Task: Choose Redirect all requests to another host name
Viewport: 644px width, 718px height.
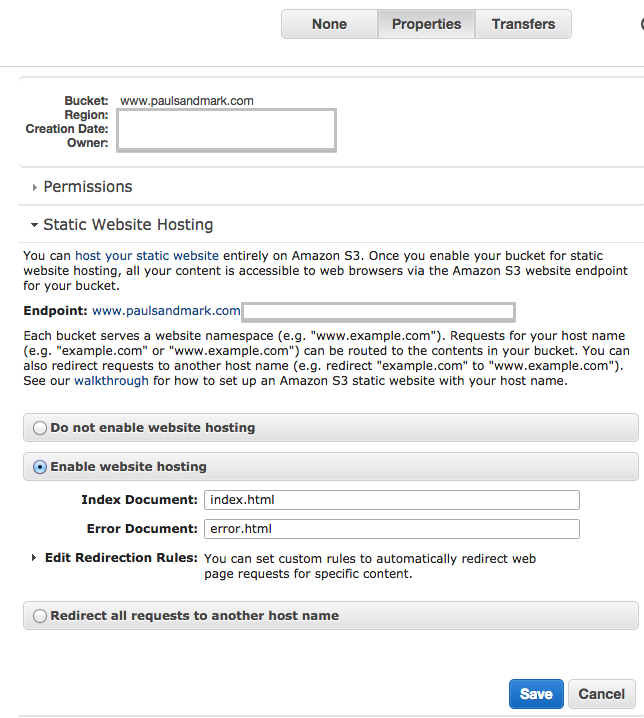Action: [x=40, y=616]
